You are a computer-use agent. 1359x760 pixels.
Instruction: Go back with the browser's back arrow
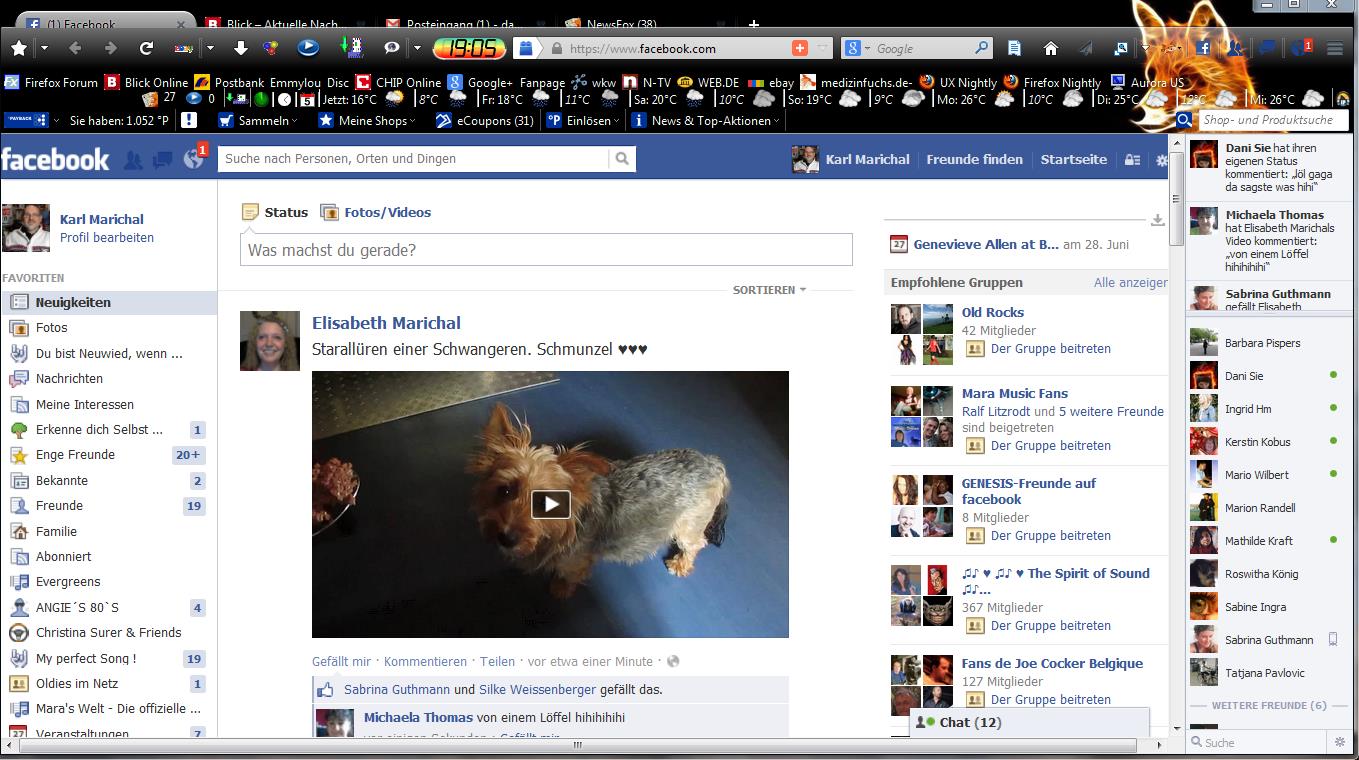pyautogui.click(x=77, y=47)
